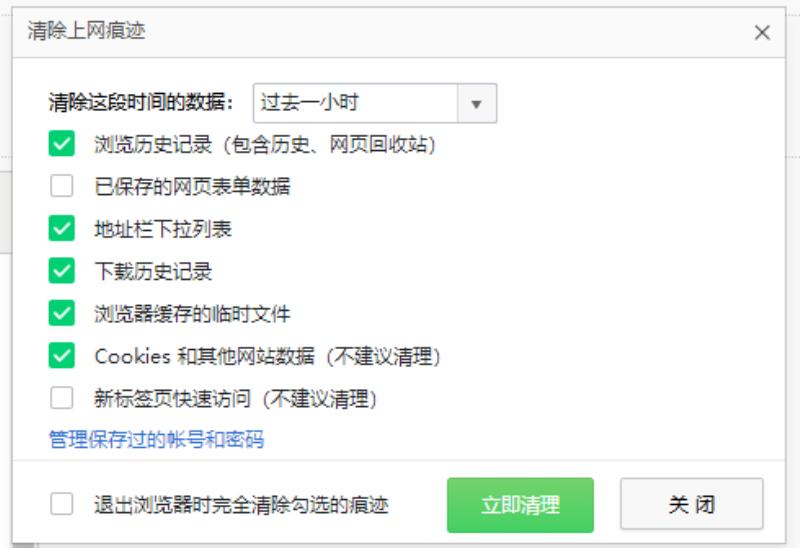Screen dimensions: 800x548
Task: Expand the time range dropdown arrow
Action: tap(477, 104)
